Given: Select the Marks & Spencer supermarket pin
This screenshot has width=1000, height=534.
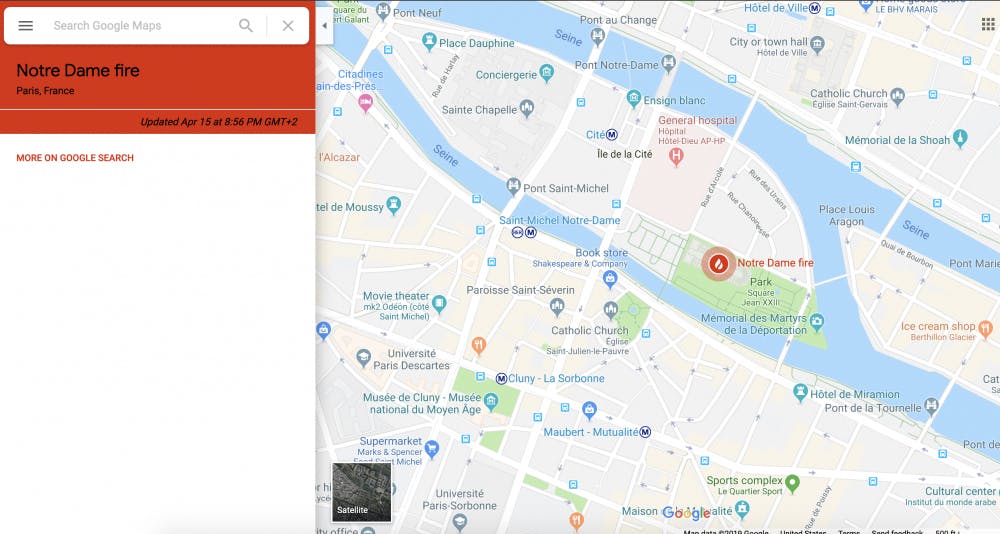Looking at the screenshot, I should pyautogui.click(x=432, y=449).
